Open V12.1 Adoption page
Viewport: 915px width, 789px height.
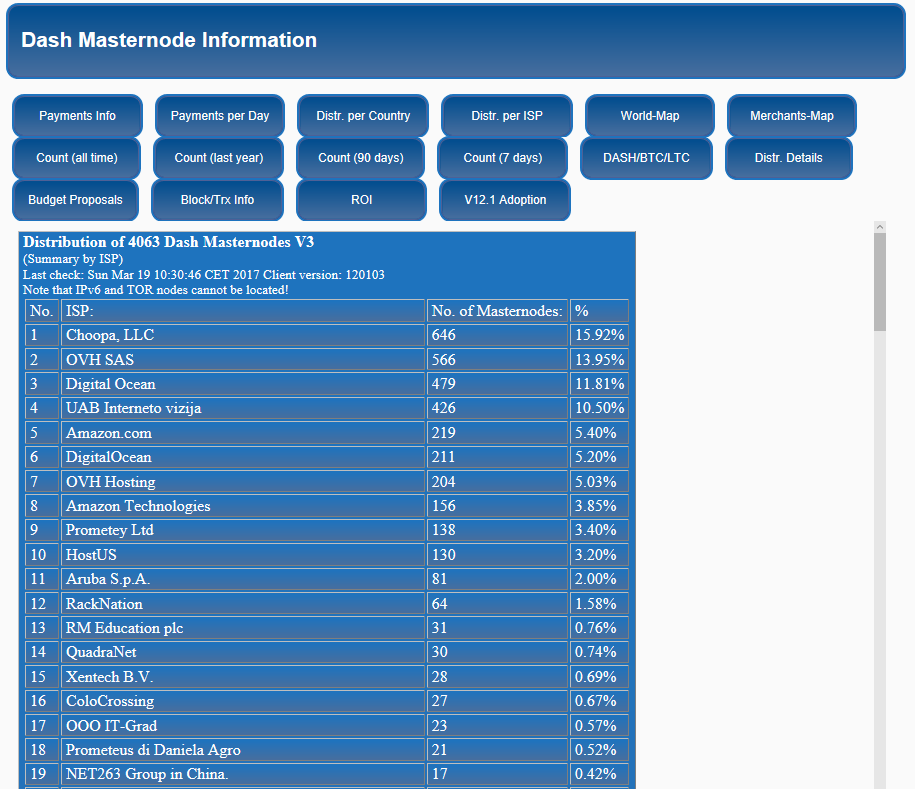point(505,200)
